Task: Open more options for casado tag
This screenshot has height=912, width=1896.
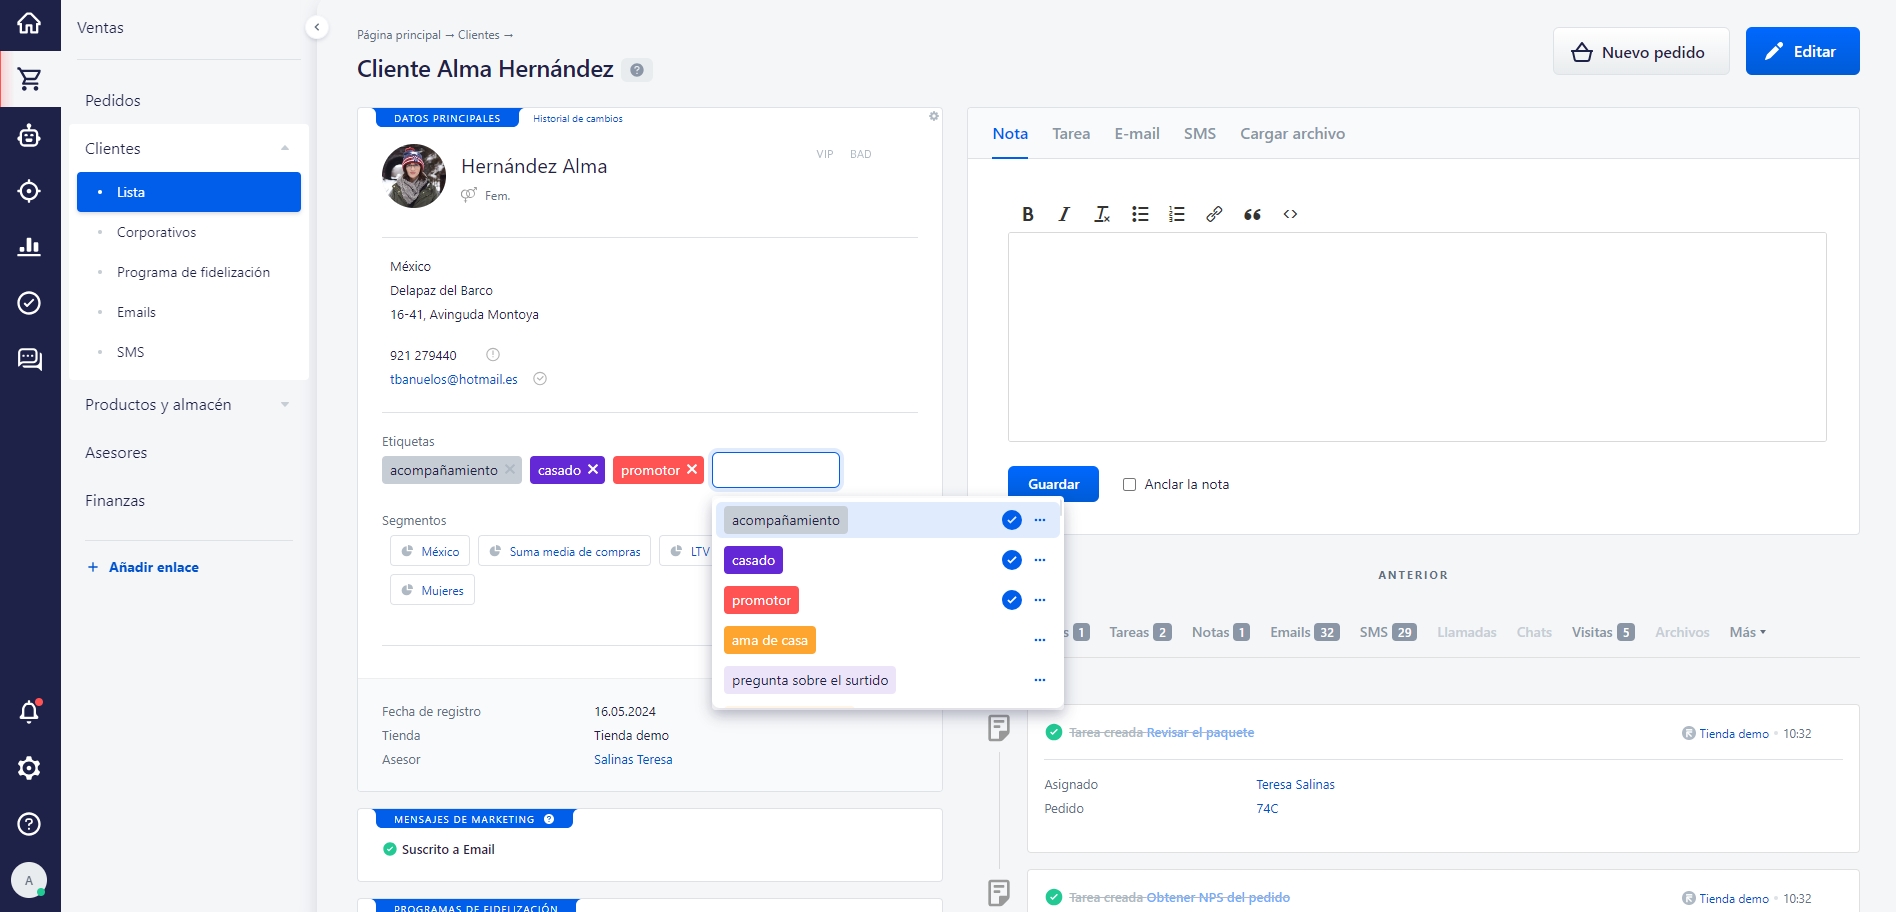Action: [1040, 560]
